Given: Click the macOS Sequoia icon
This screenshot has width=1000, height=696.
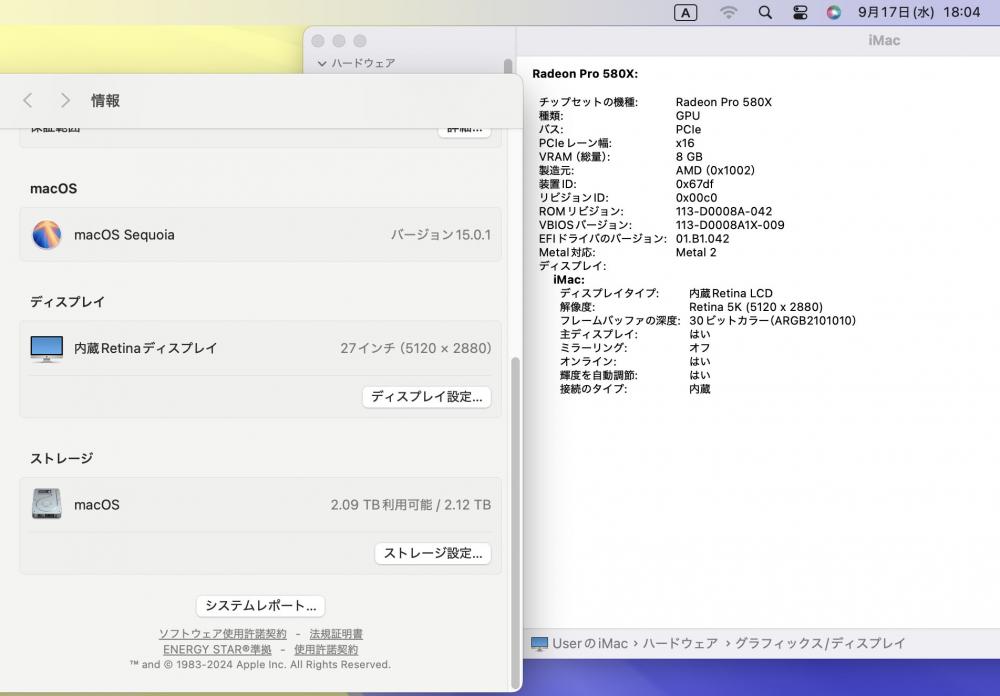Looking at the screenshot, I should 47,235.
